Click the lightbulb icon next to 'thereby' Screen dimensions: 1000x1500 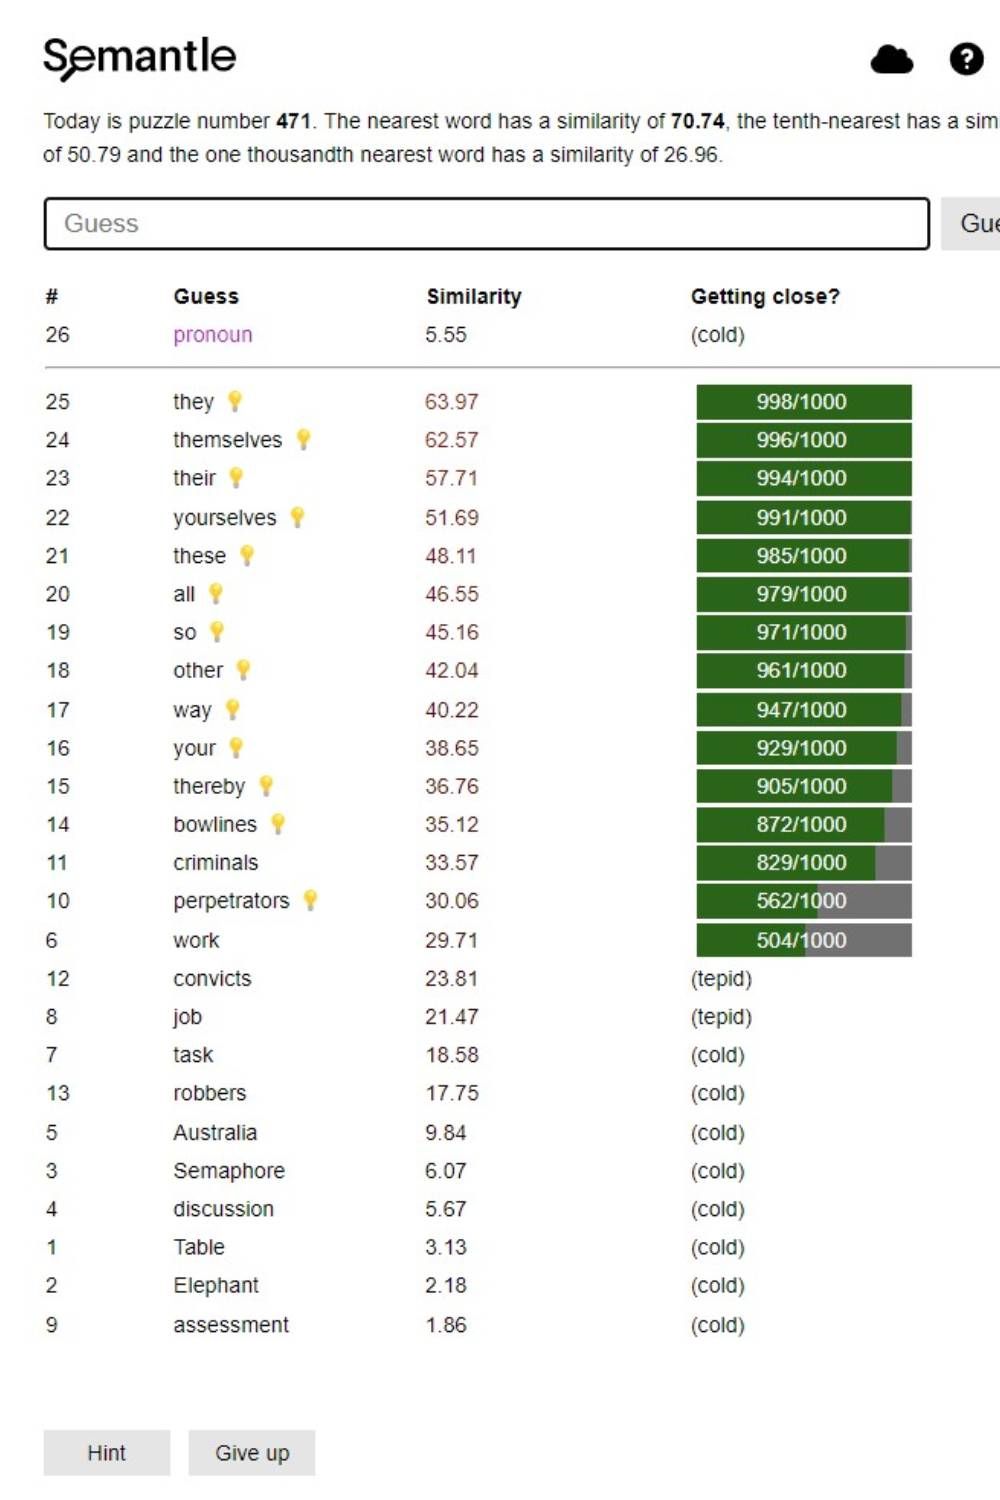coord(266,786)
